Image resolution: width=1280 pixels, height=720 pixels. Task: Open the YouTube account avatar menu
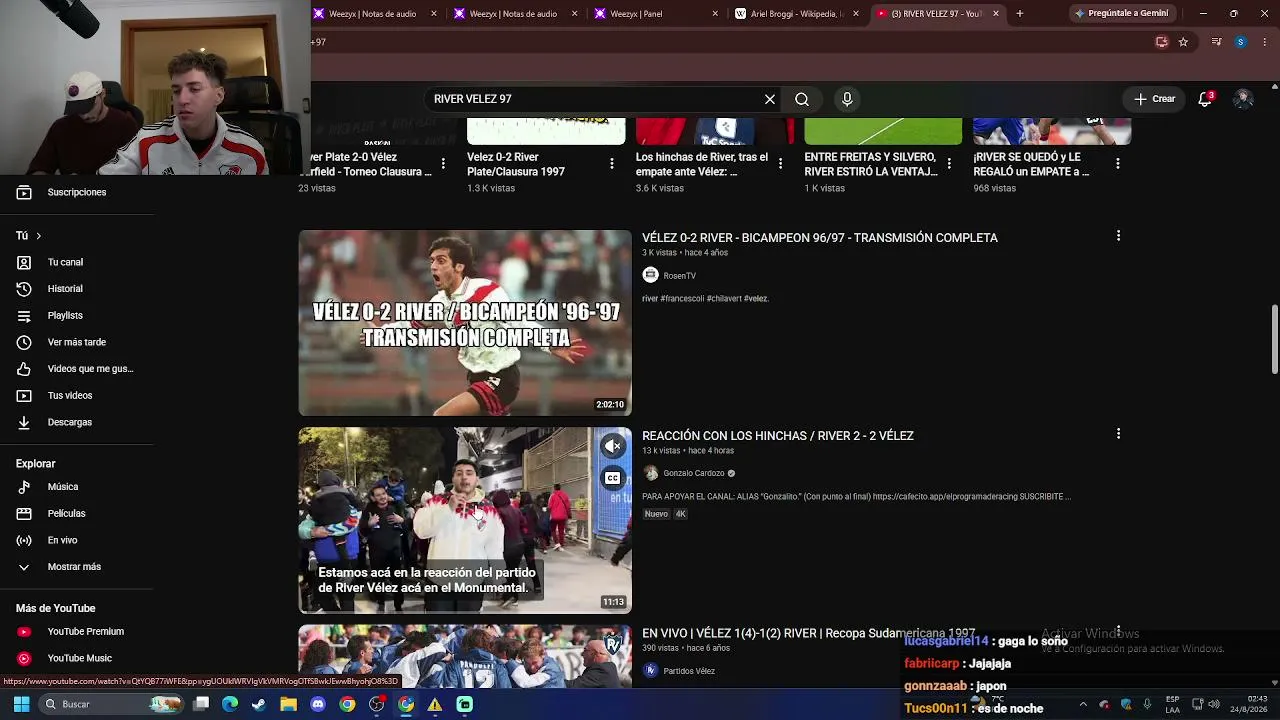coord(1243,99)
